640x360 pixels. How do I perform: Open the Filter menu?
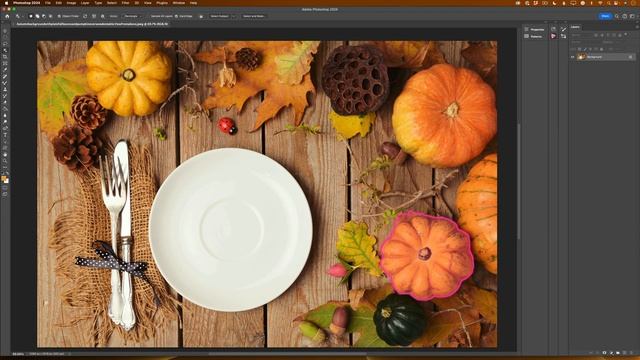(x=125, y=3)
